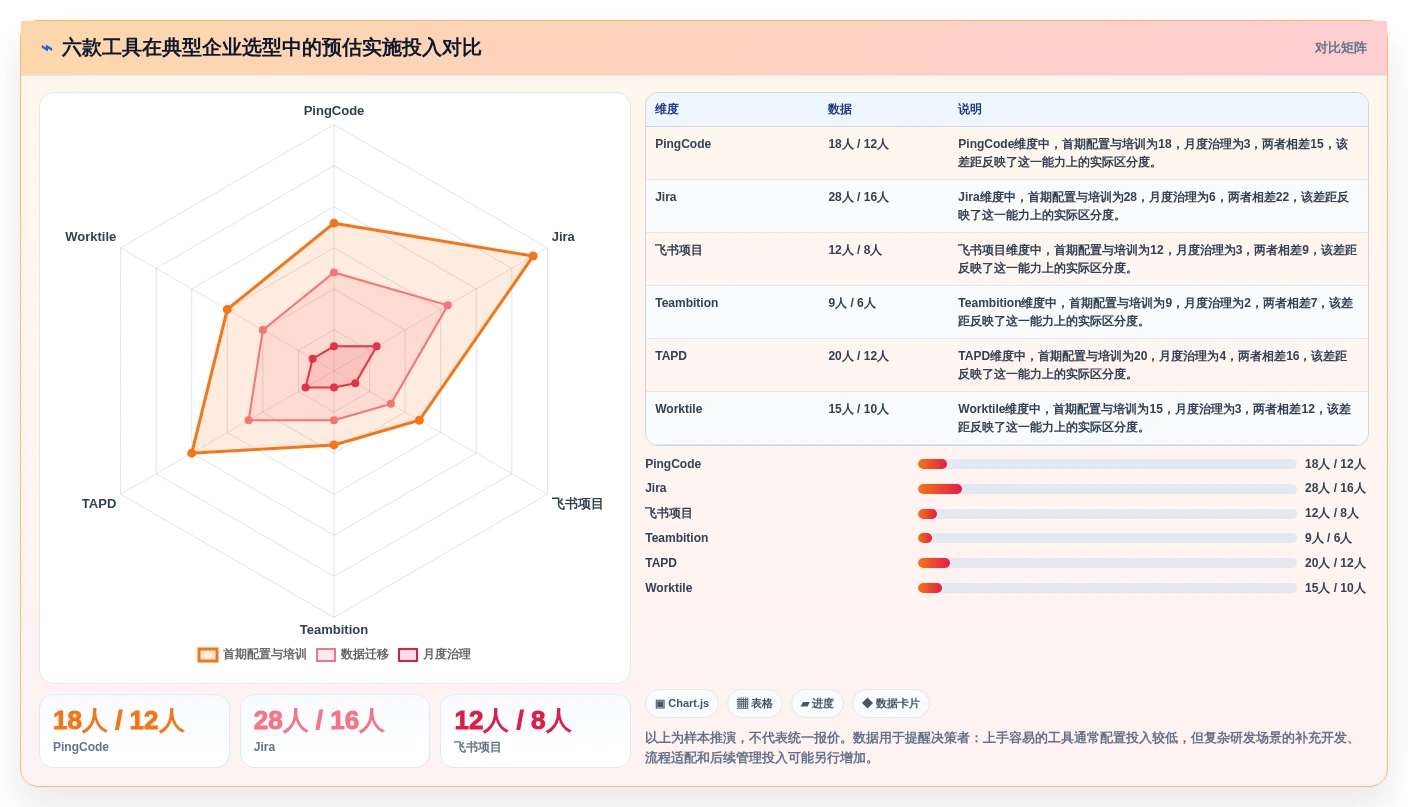Click the Jira progress bar

1107,489
